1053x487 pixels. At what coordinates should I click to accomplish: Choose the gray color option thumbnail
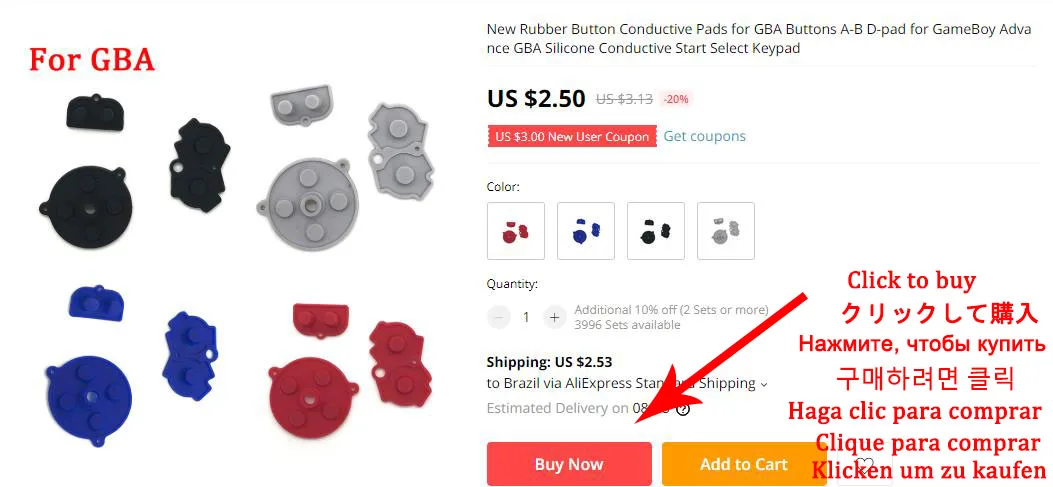726,230
